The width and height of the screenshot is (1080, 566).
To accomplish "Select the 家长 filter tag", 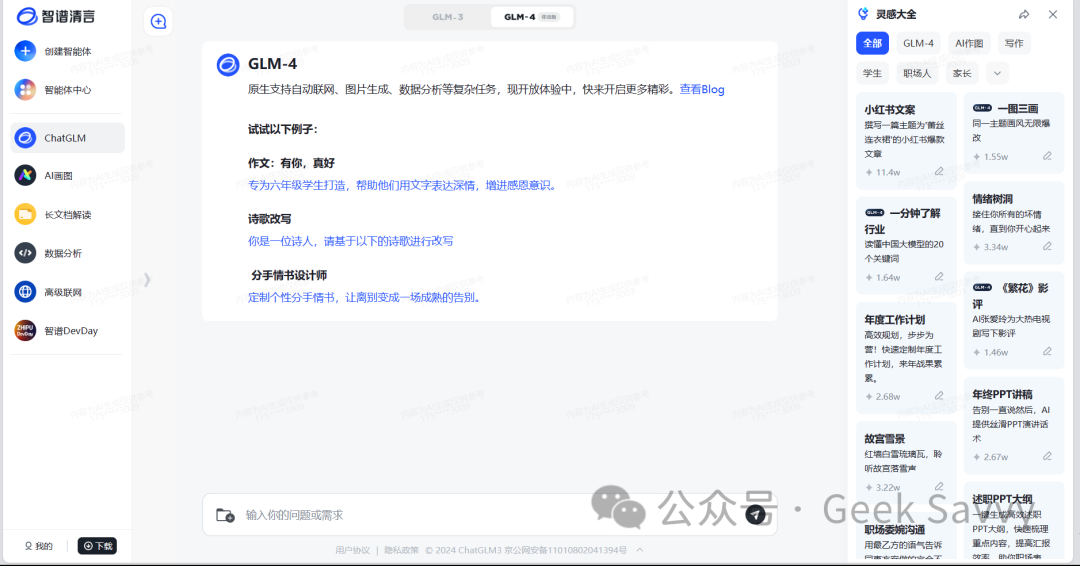I will click(962, 73).
